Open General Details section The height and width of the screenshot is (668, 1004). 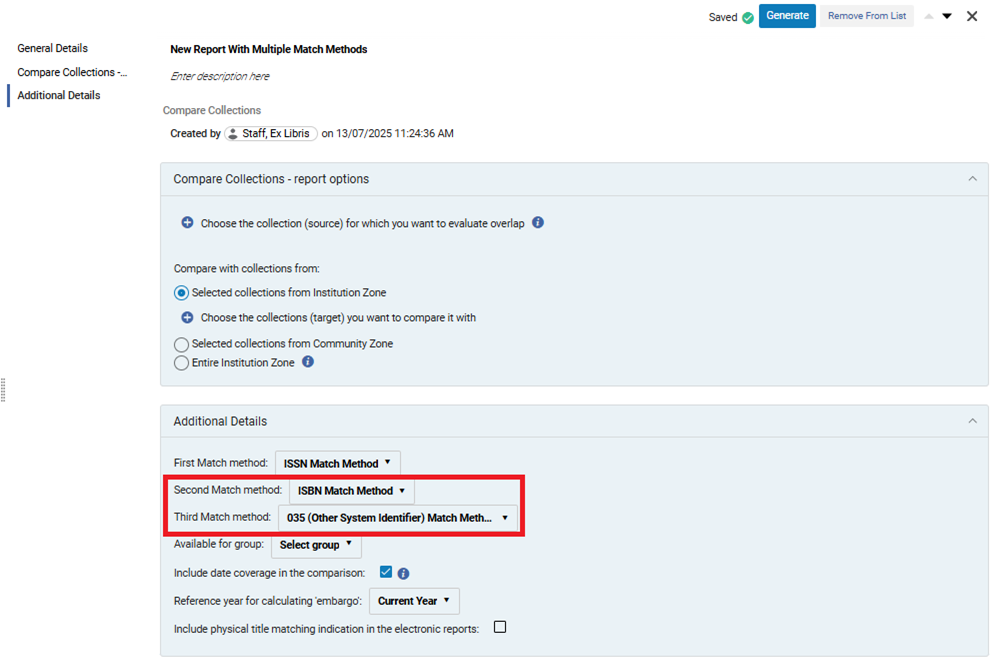click(53, 48)
